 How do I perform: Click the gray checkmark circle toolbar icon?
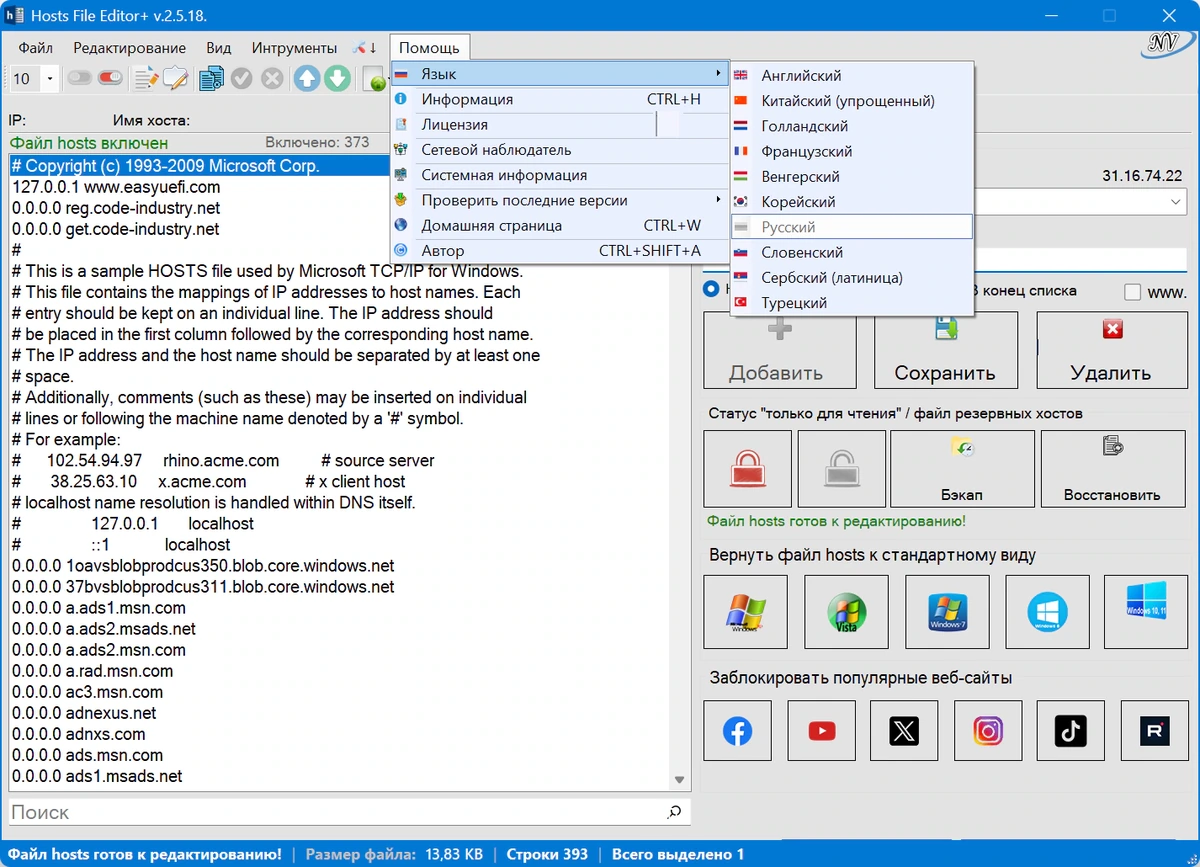[241, 78]
